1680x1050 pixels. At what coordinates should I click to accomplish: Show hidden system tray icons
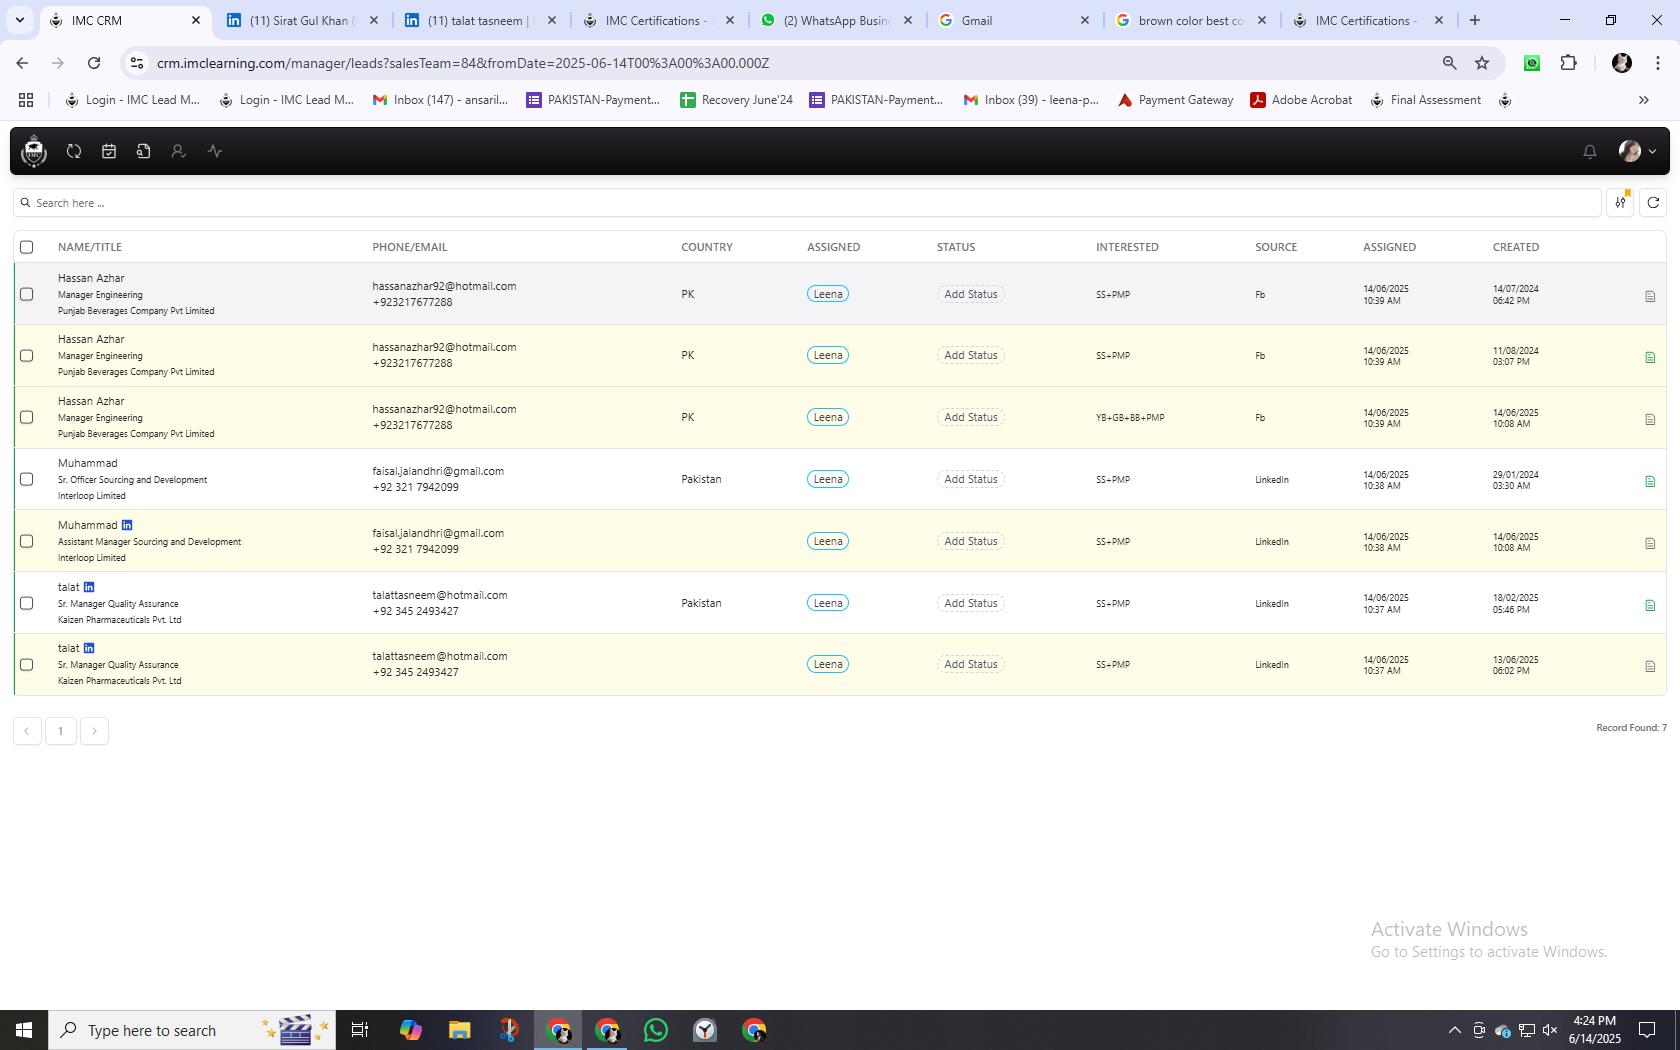pyautogui.click(x=1455, y=1030)
